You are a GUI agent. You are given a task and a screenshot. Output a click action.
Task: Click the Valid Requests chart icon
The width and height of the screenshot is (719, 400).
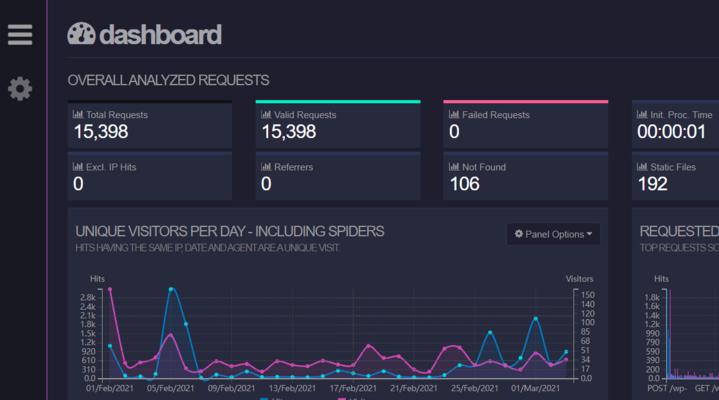(266, 115)
